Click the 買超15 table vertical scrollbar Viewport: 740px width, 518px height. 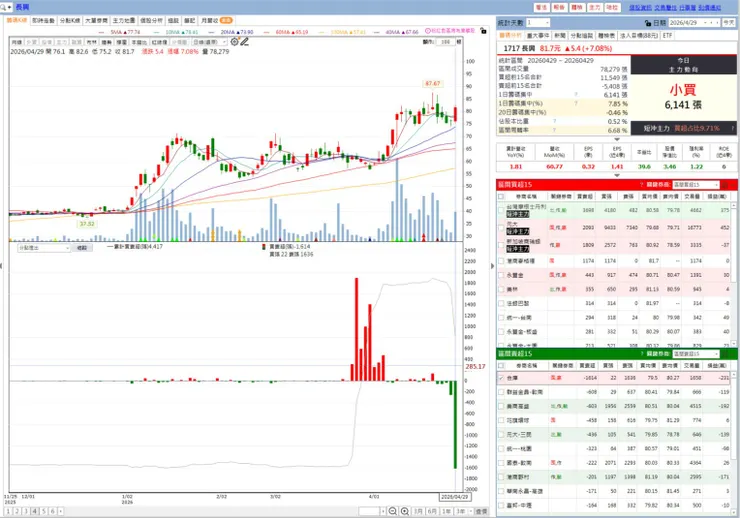click(733, 275)
